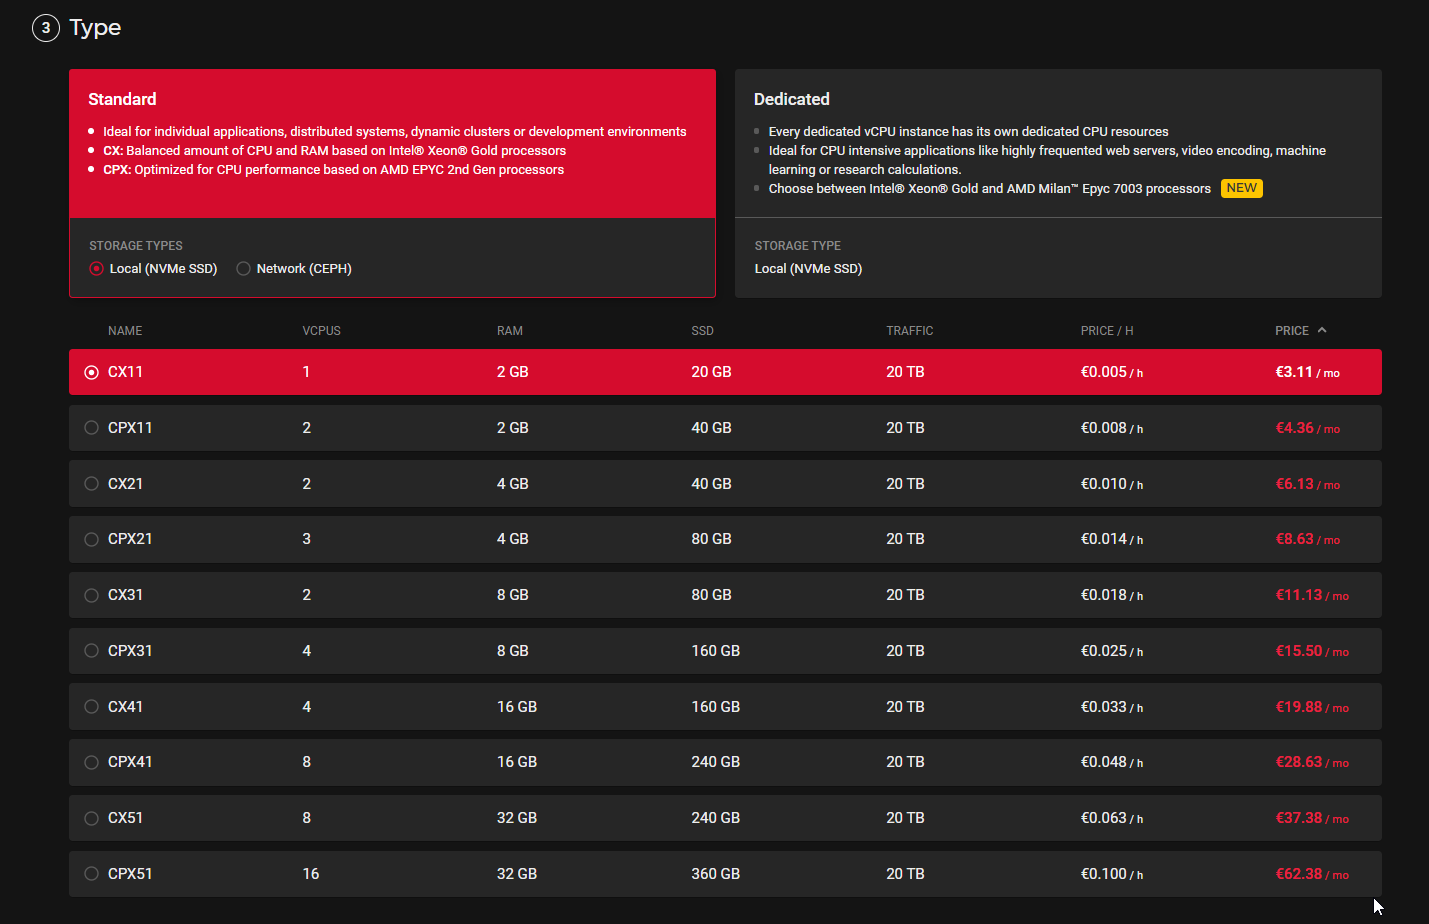Choose the CPX31 radio button

91,651
